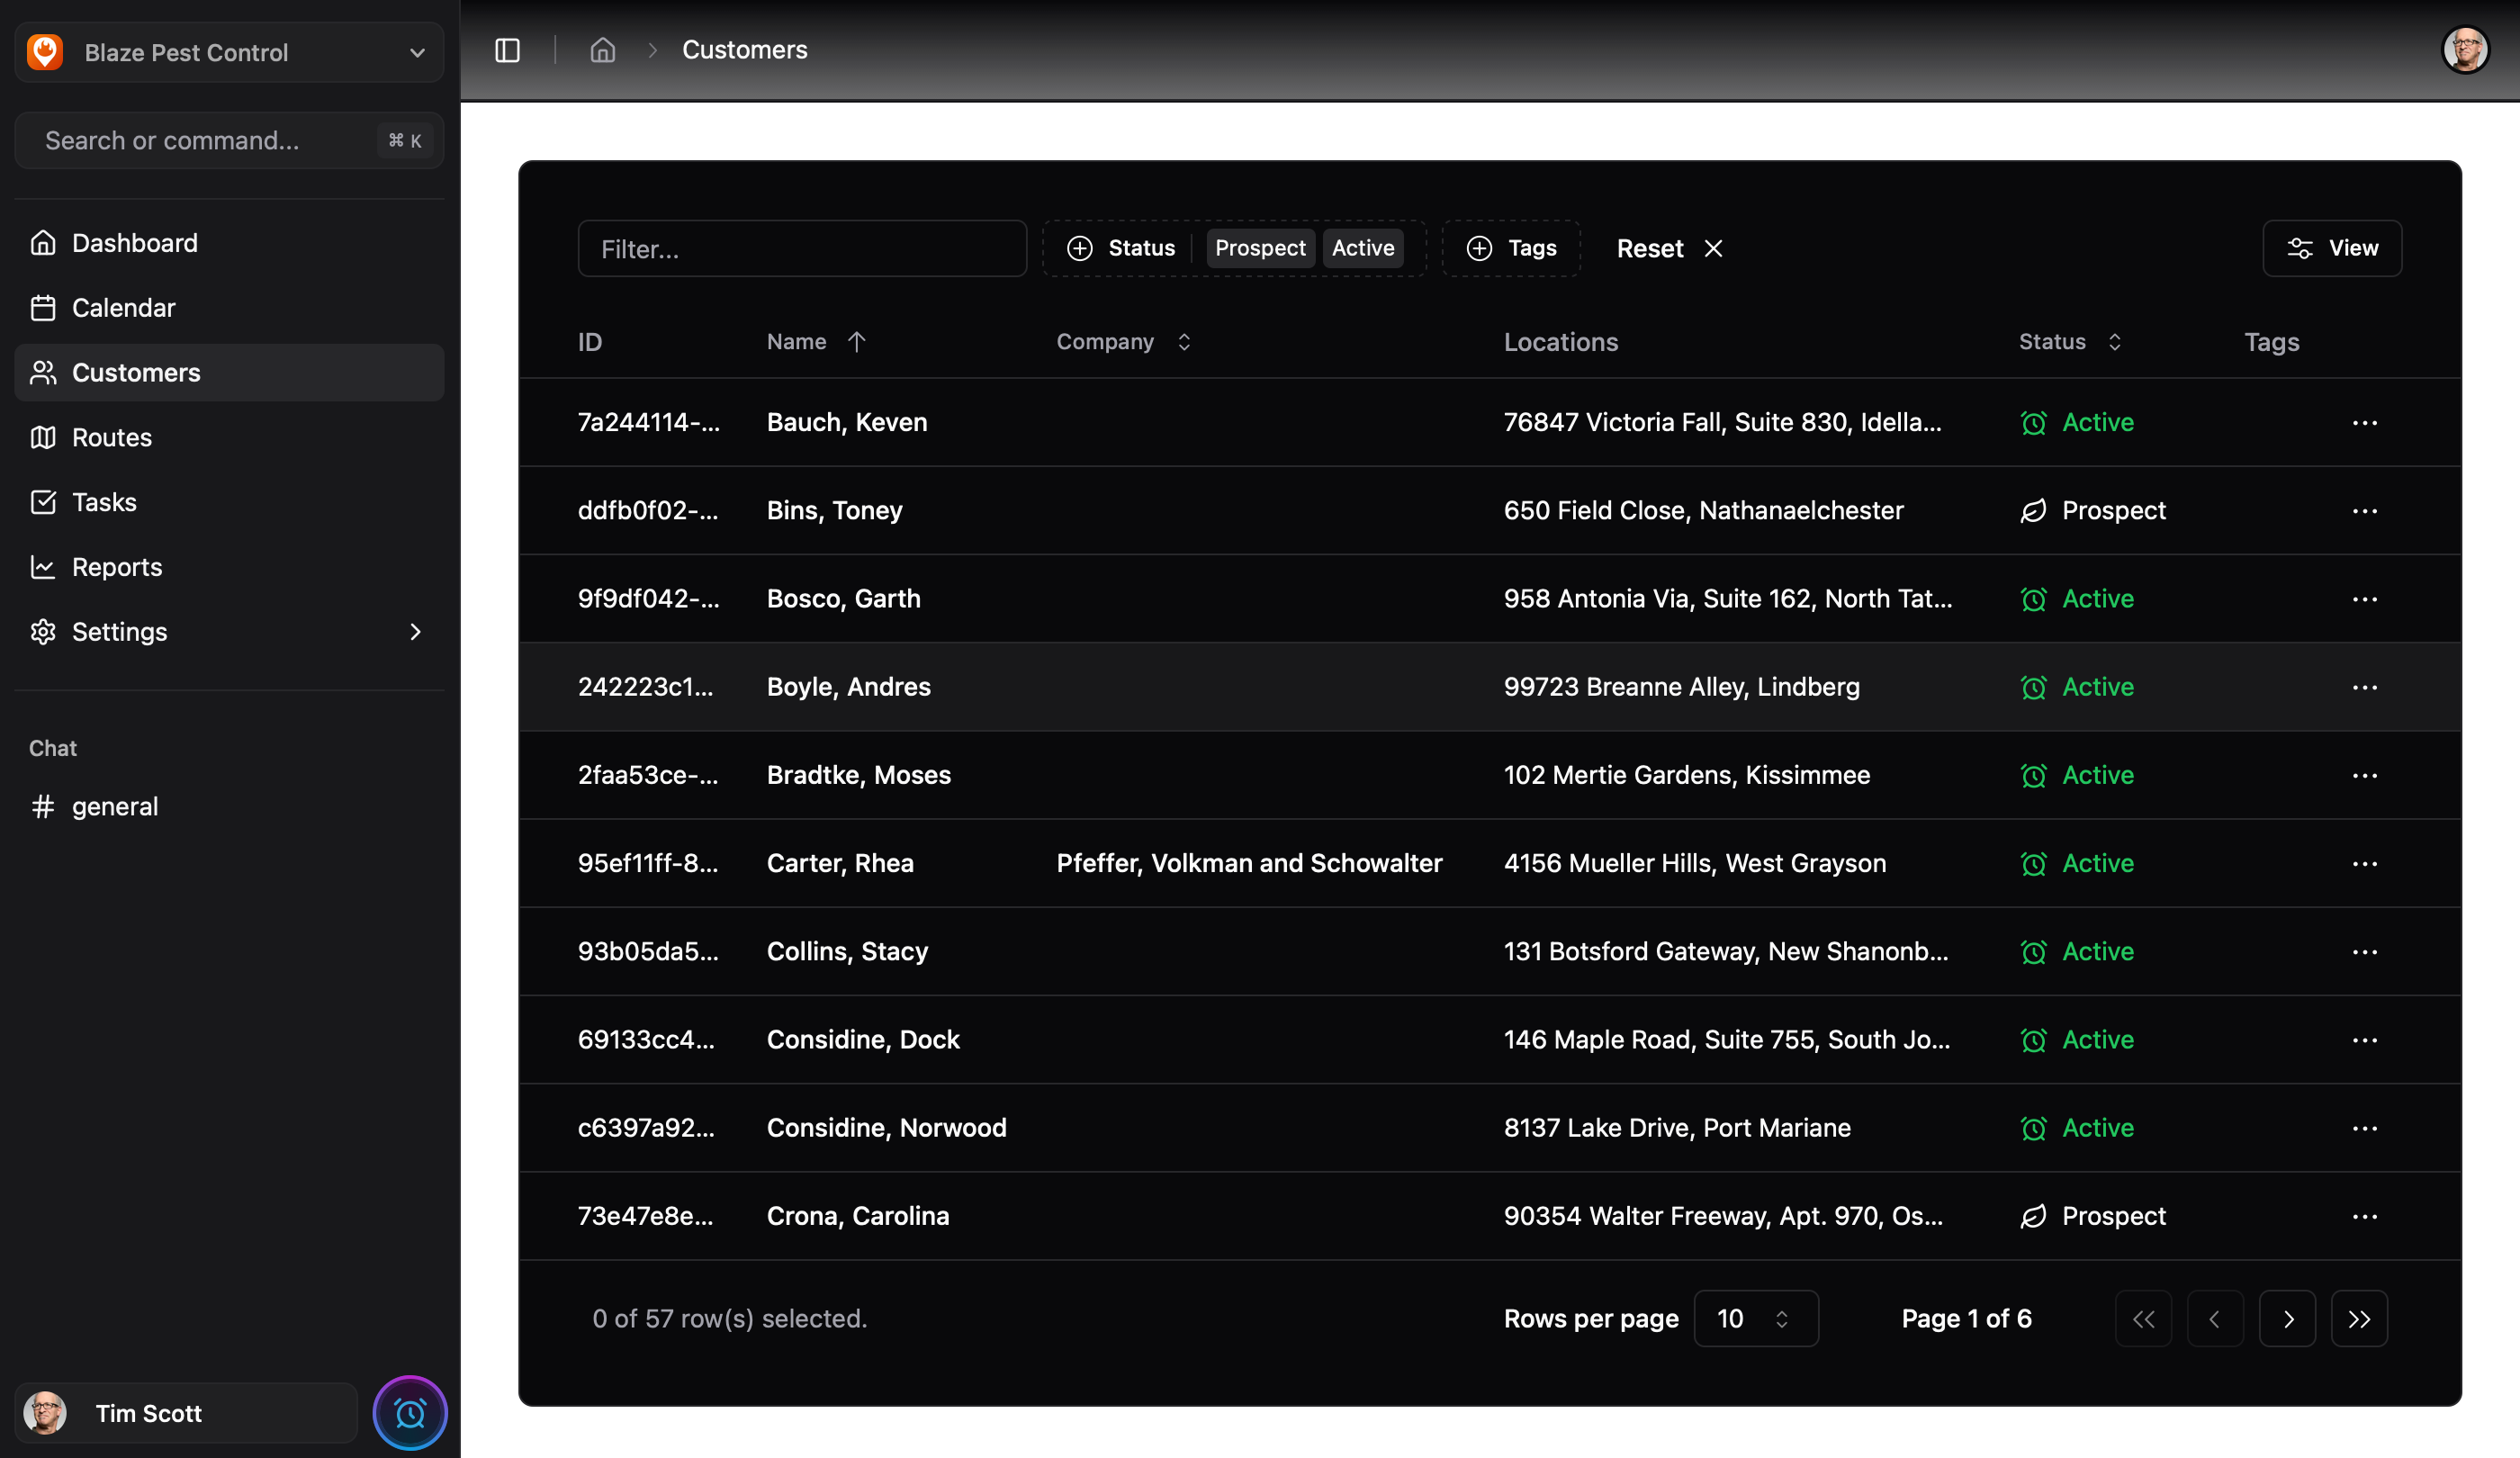Reset the applied filters
2520x1458 pixels.
tap(1669, 248)
